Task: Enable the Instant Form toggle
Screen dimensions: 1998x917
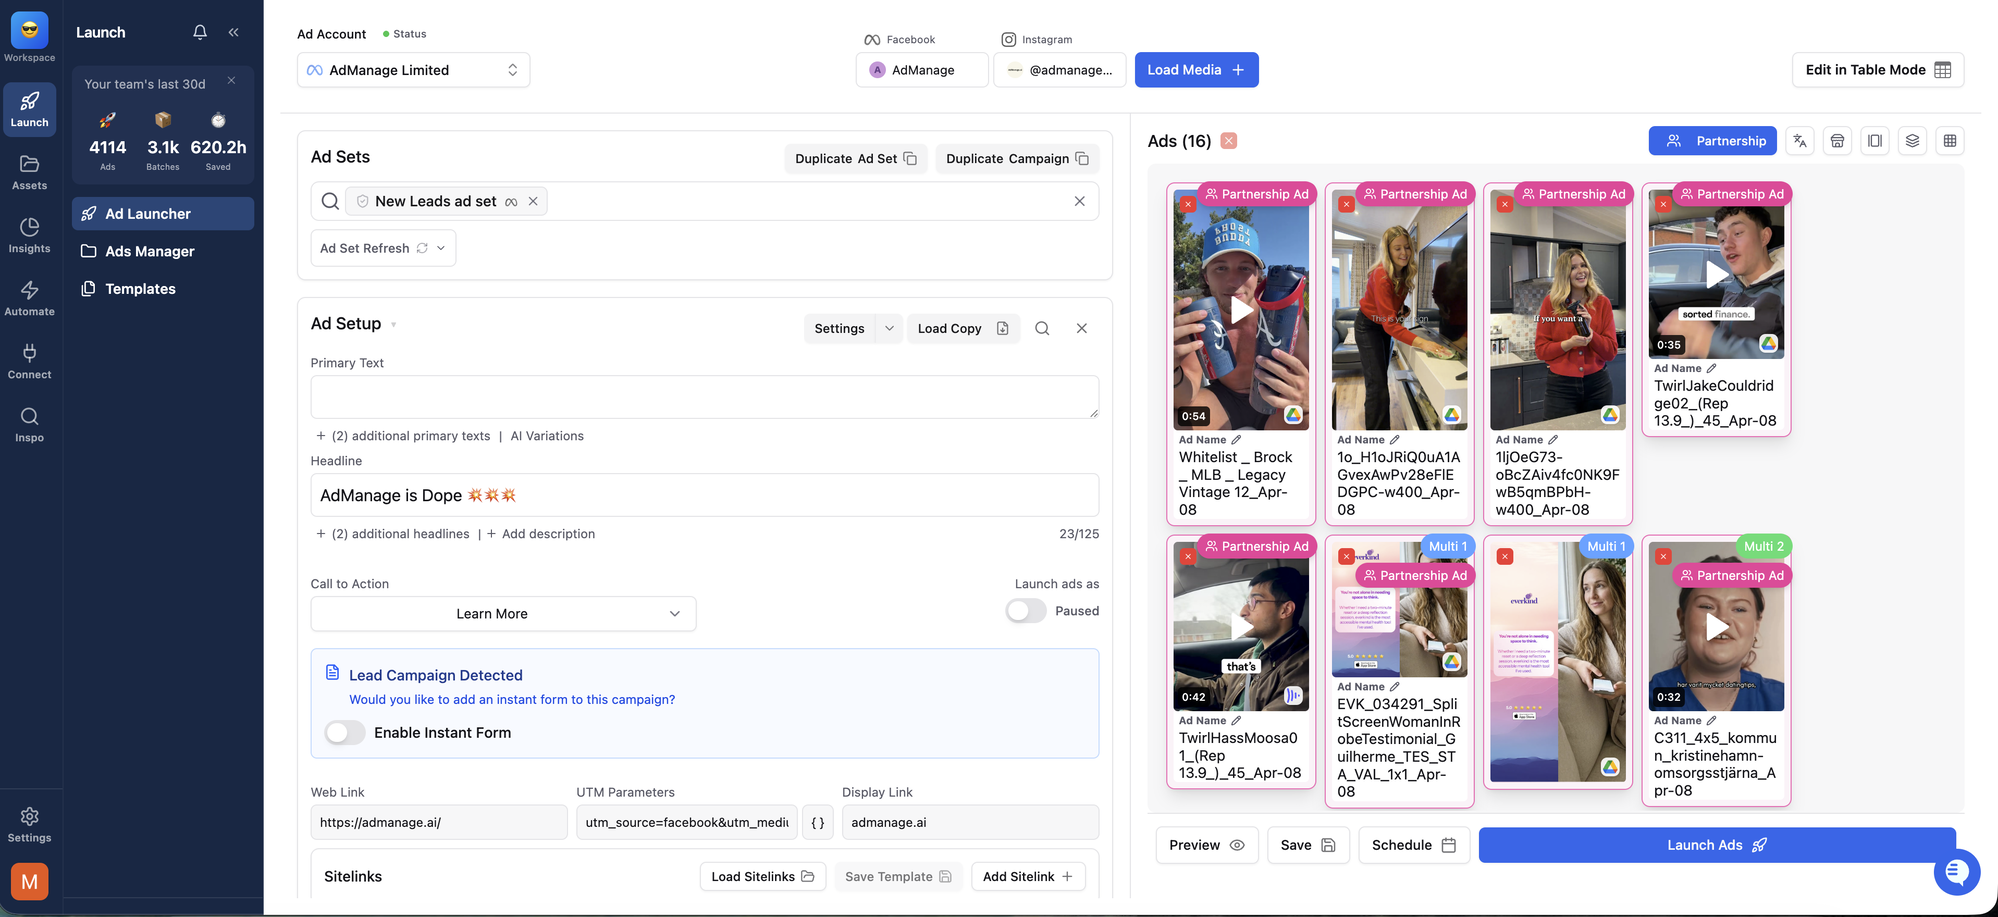Action: [x=344, y=733]
